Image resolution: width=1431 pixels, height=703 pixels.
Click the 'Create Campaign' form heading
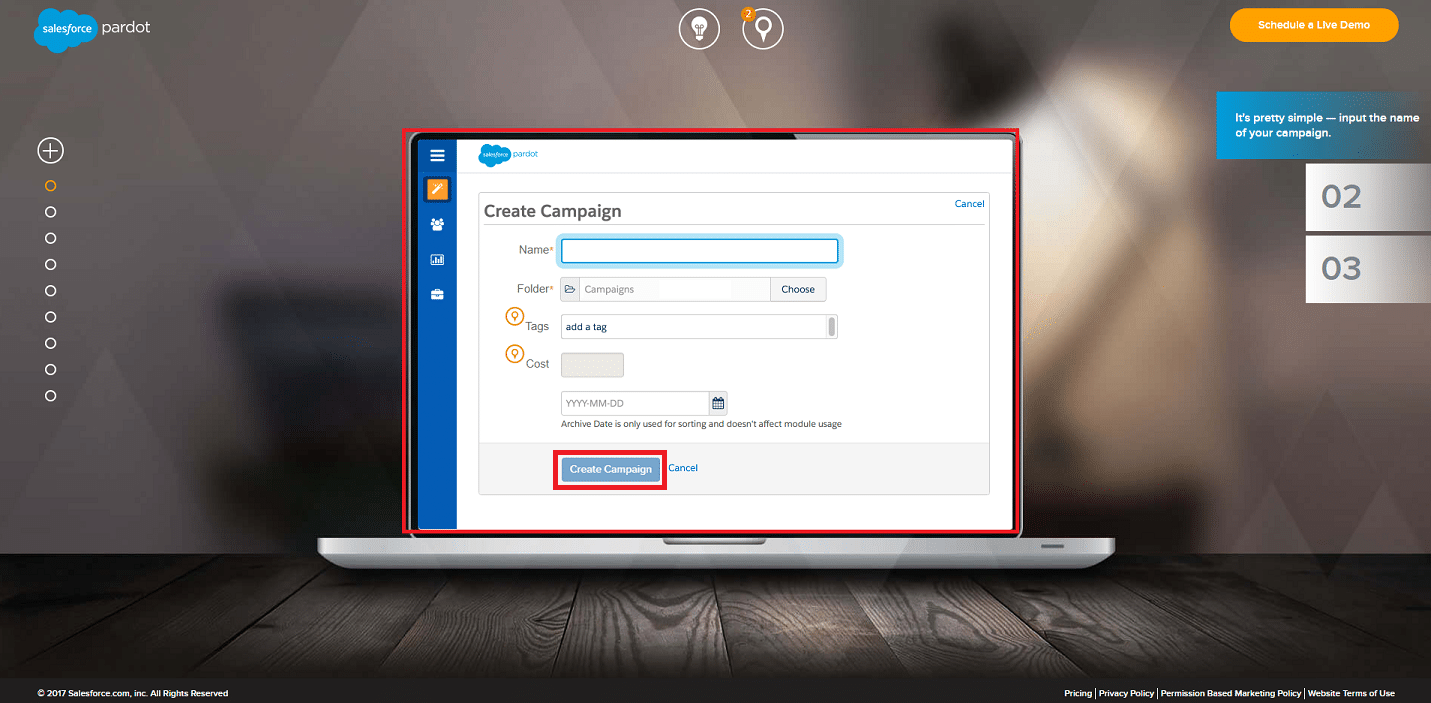pos(553,211)
